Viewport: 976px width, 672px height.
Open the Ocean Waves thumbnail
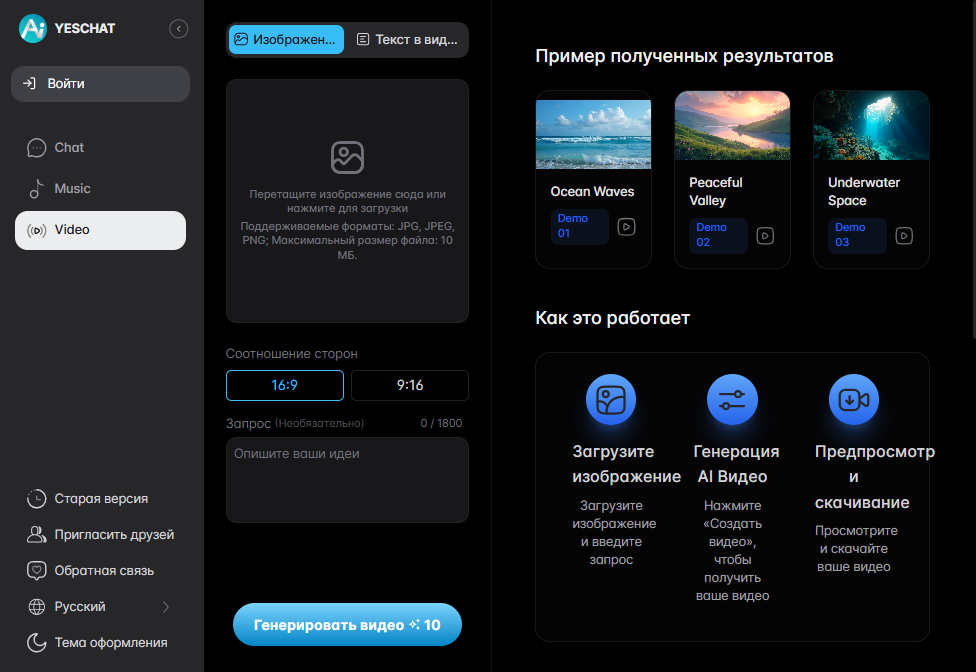coord(593,134)
